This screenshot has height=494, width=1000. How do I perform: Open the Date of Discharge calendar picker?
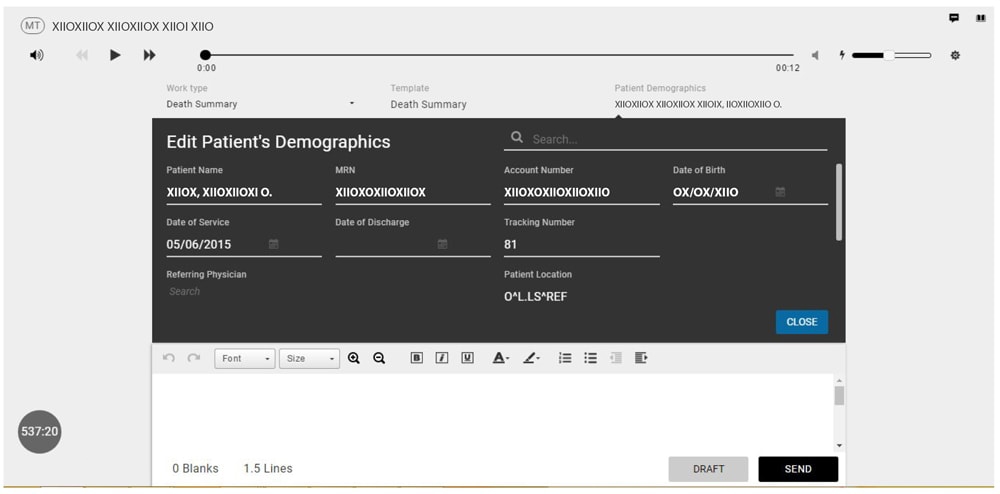443,244
